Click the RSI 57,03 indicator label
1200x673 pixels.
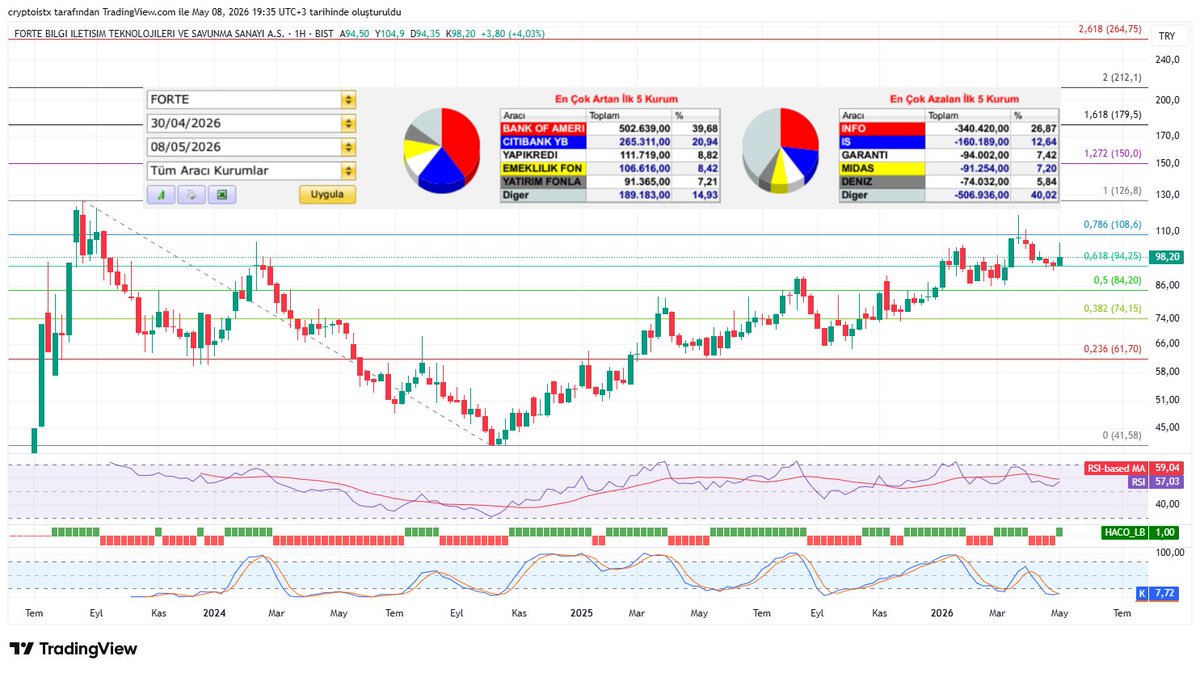point(1155,481)
